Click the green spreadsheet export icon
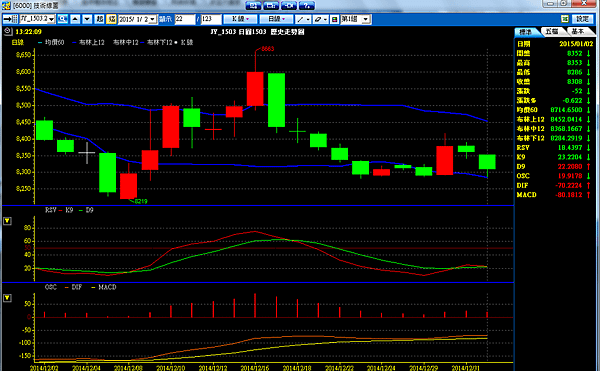This screenshot has height=371, width=600. (x=565, y=19)
